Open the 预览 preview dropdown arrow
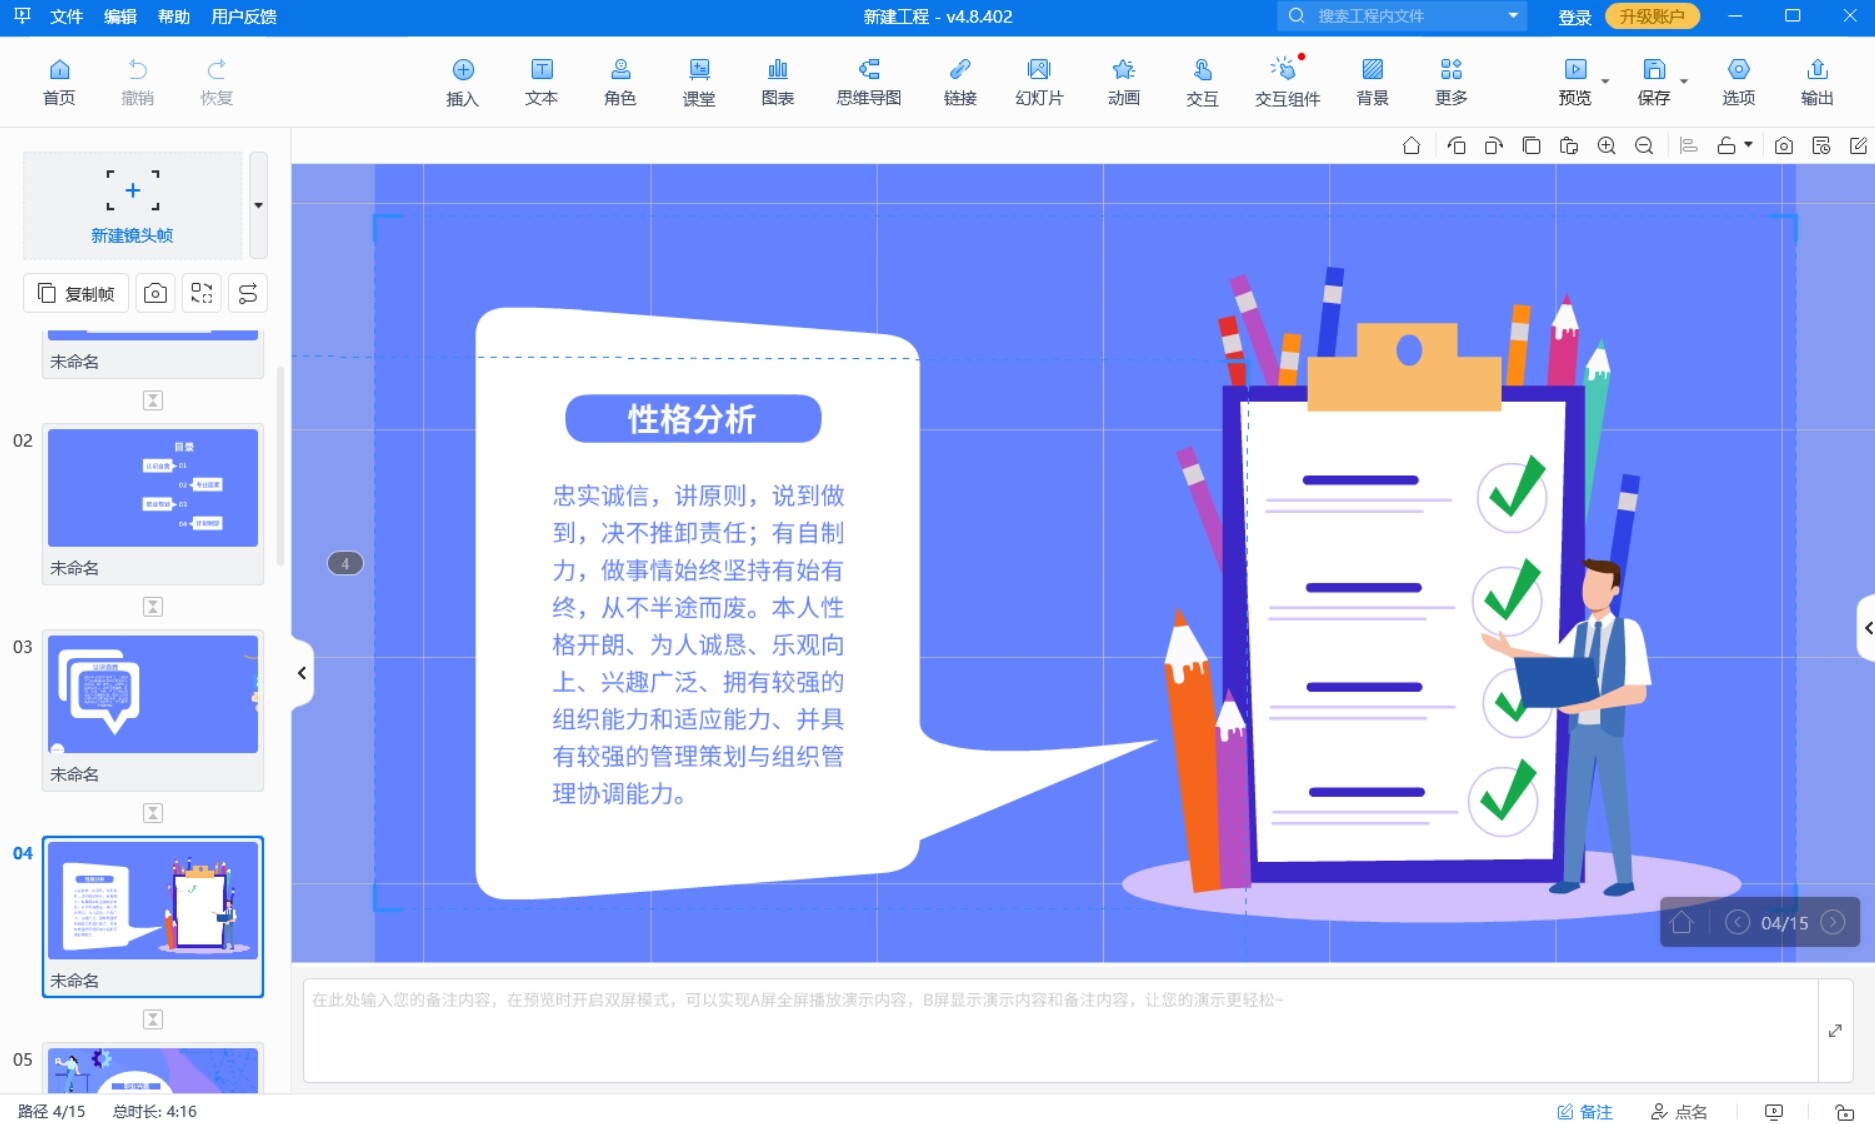Image resolution: width=1875 pixels, height=1124 pixels. [1605, 82]
